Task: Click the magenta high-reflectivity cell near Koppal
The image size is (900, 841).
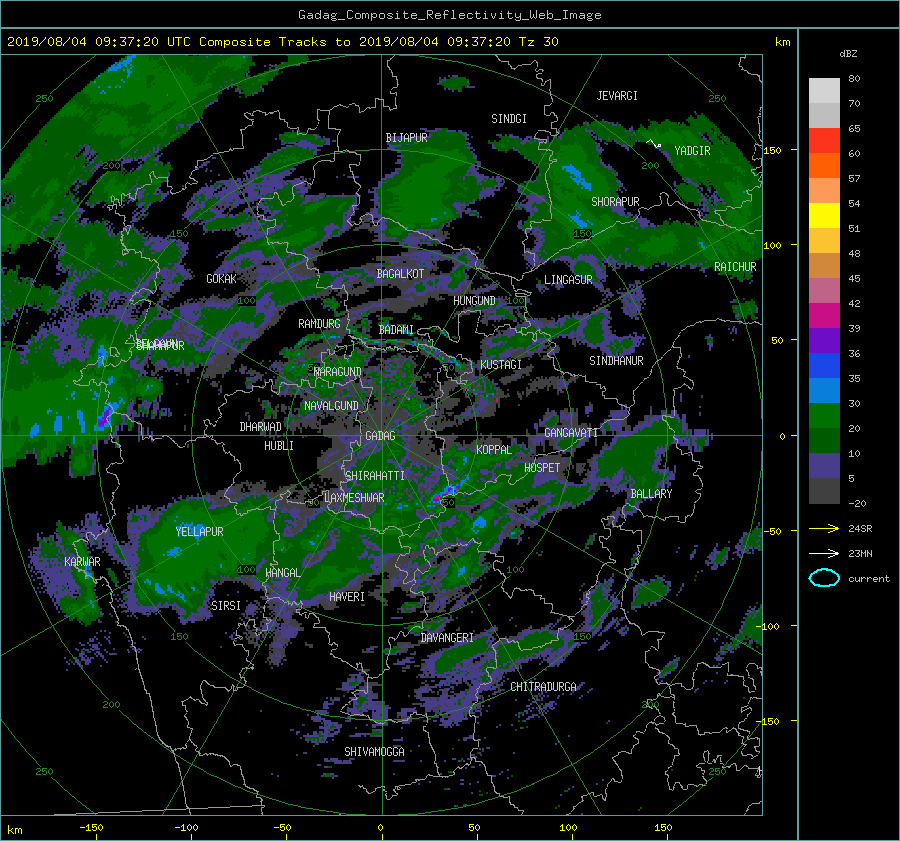Action: pos(437,497)
